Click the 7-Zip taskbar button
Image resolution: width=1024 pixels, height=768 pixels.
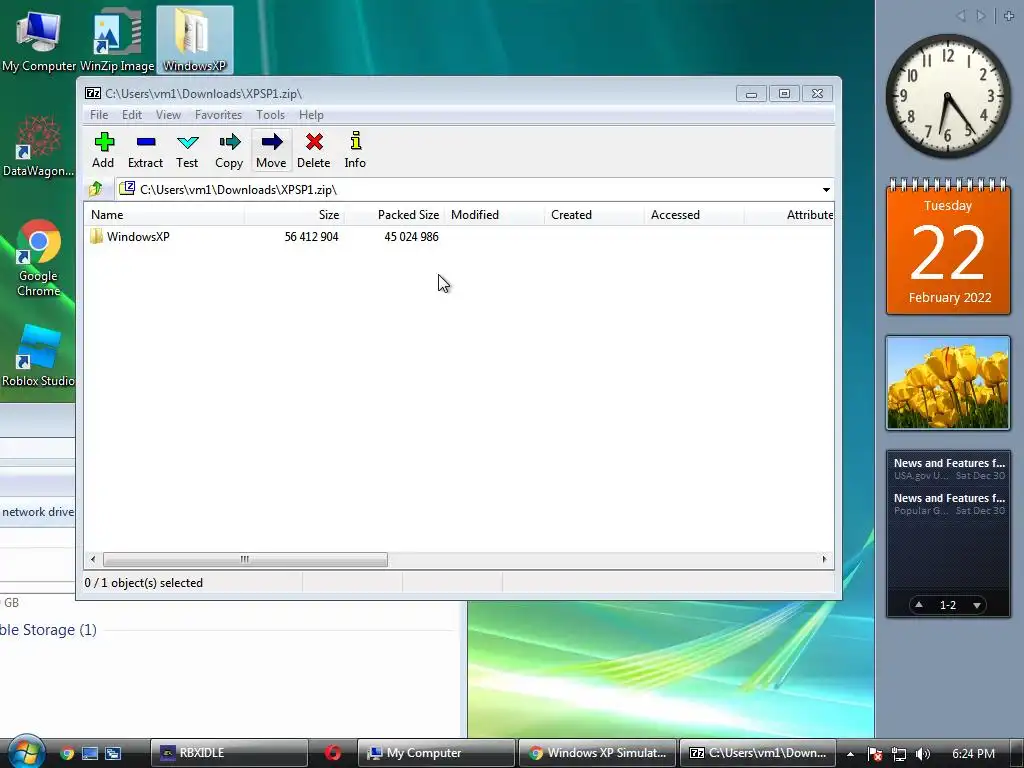[758, 753]
